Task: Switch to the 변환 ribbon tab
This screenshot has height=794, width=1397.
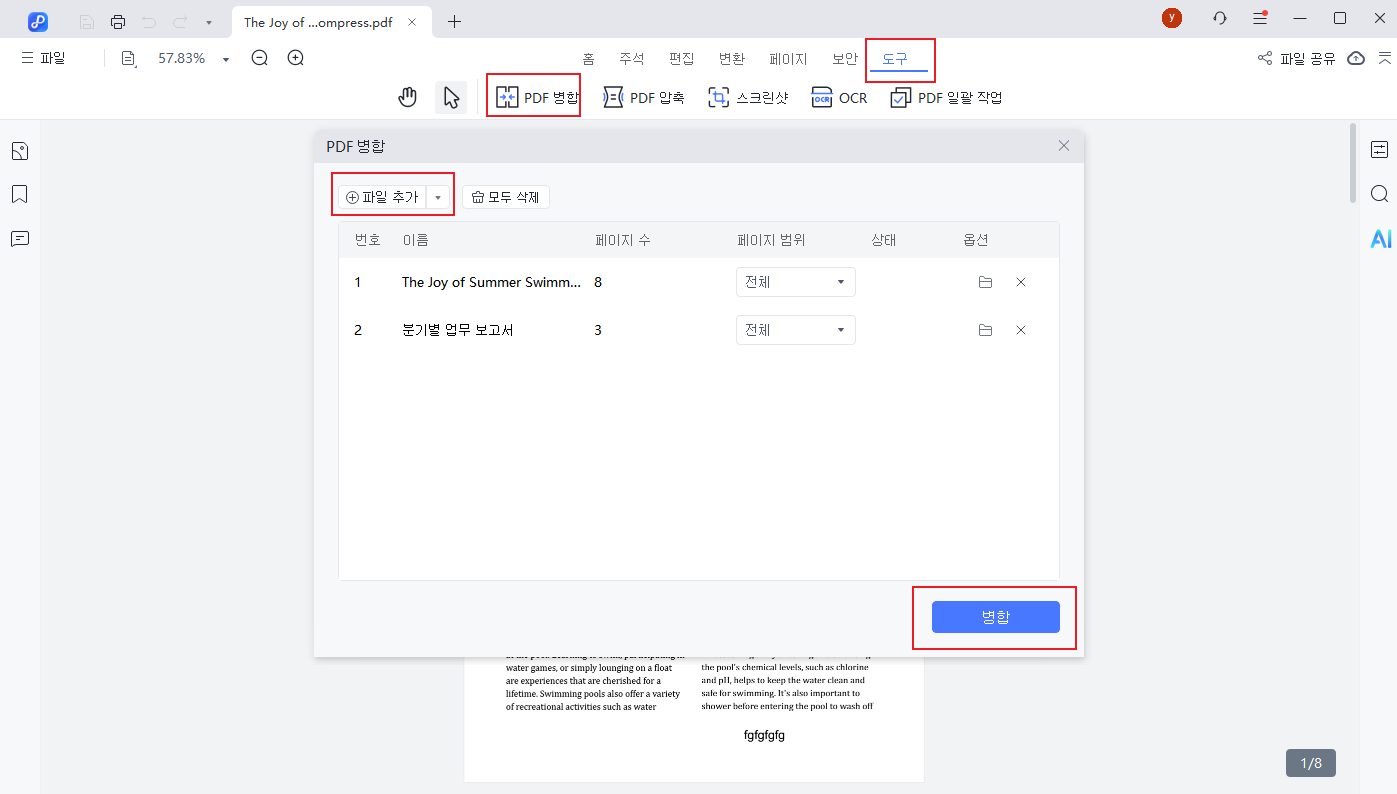Action: coord(732,58)
